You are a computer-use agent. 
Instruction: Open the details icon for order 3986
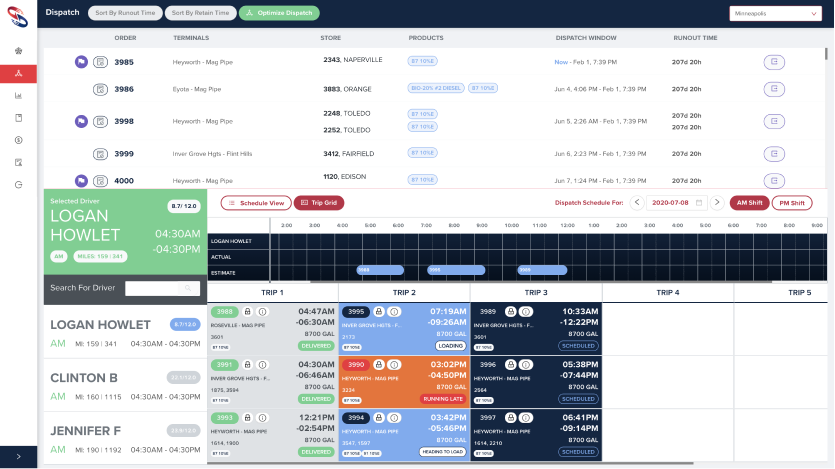pyautogui.click(x=100, y=89)
